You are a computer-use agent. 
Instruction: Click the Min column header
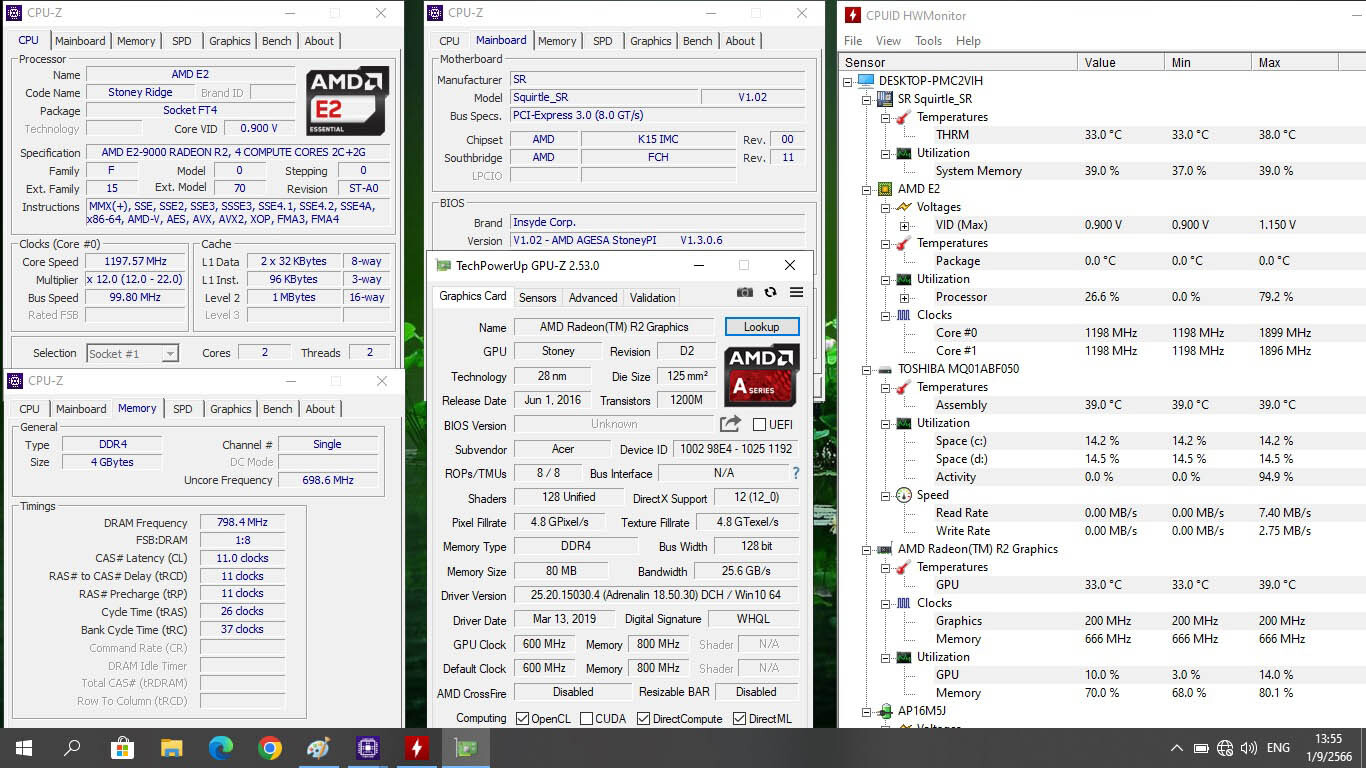(1208, 62)
